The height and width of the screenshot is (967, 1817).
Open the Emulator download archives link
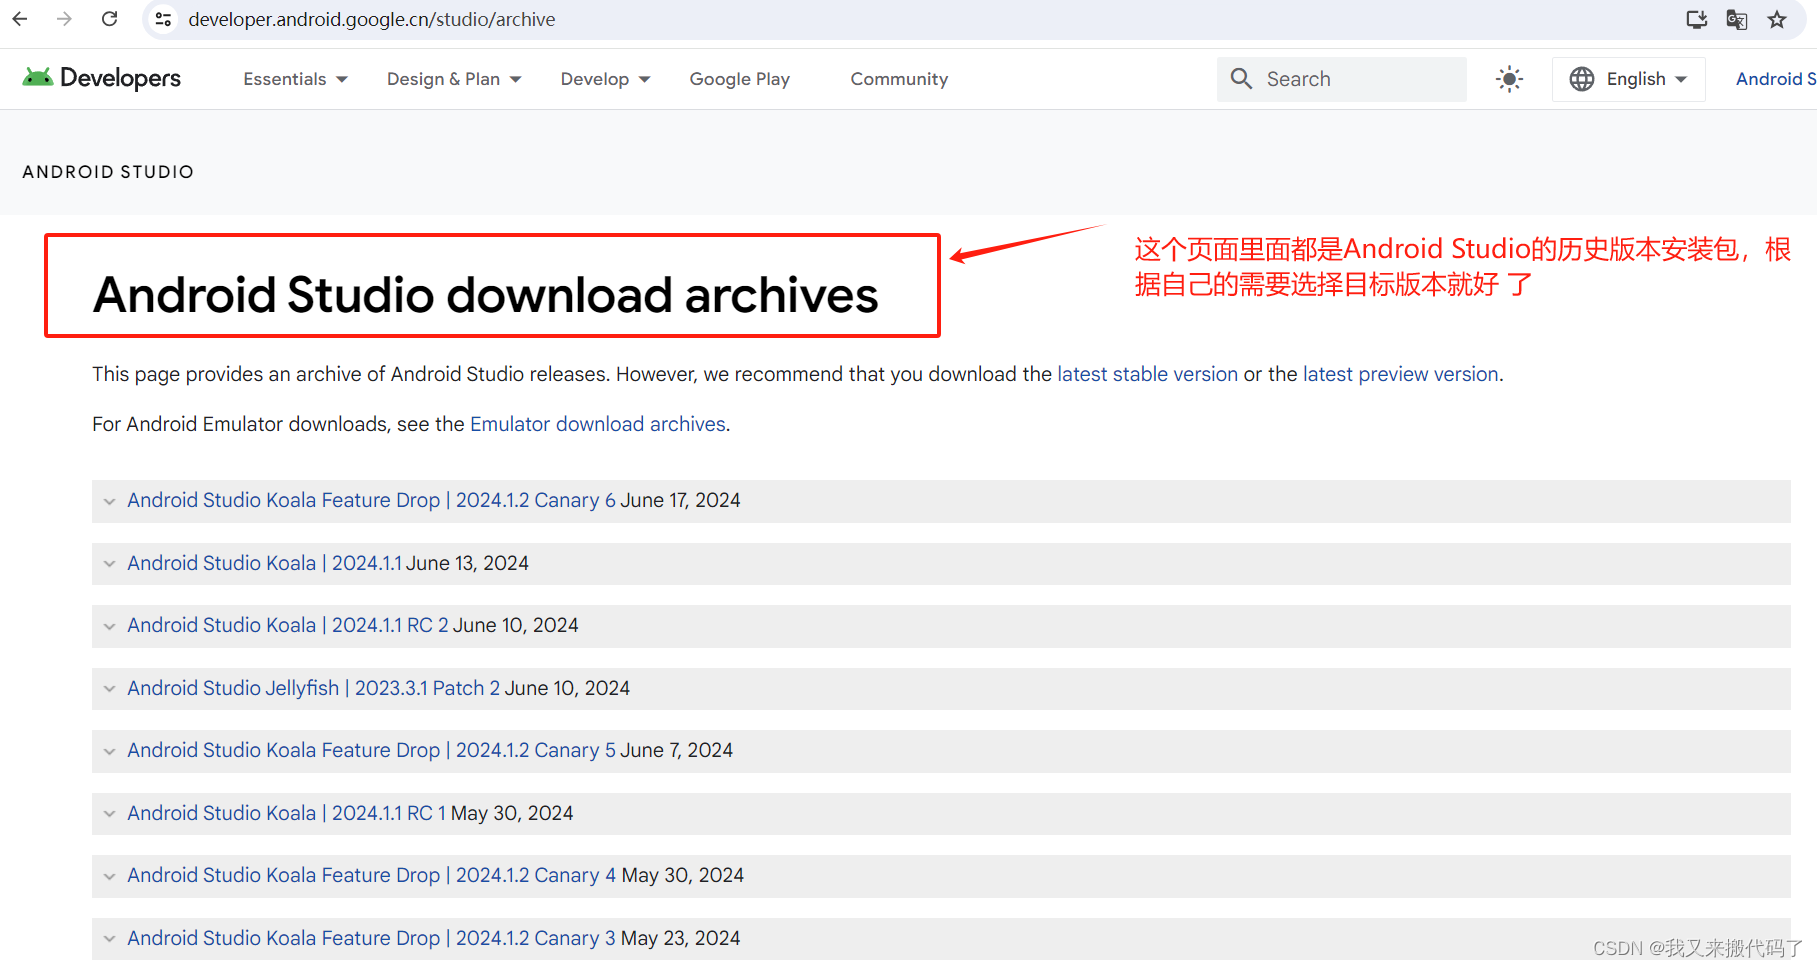pyautogui.click(x=598, y=424)
